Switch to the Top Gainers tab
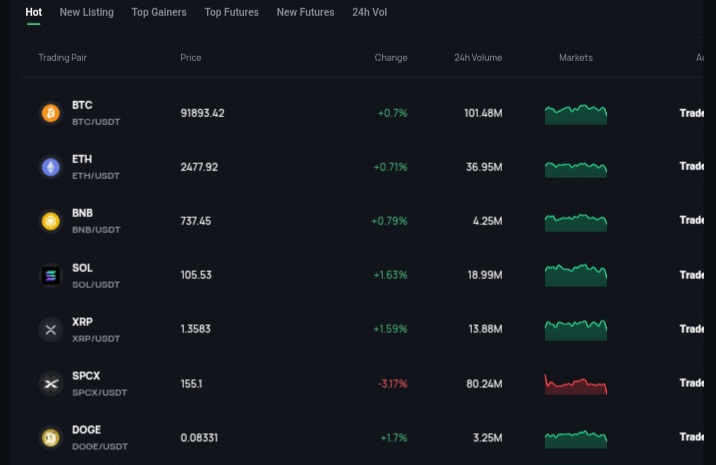Screen dimensions: 716x465 [x=159, y=12]
